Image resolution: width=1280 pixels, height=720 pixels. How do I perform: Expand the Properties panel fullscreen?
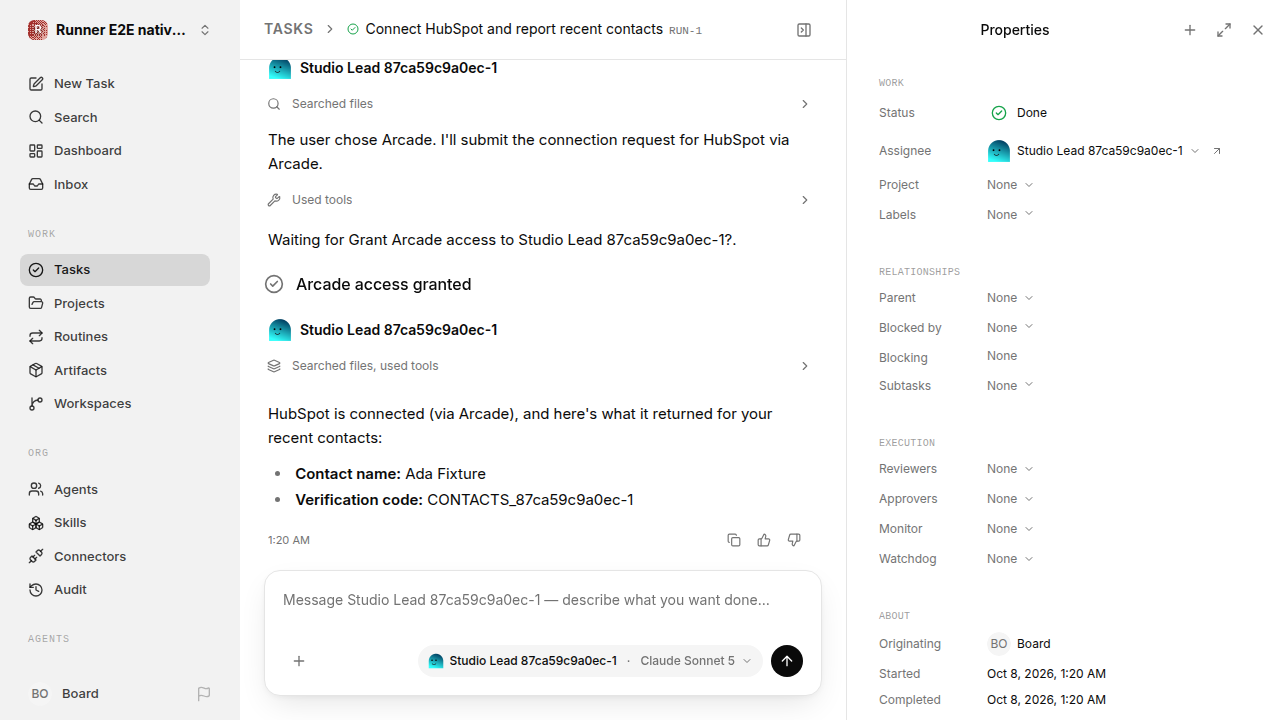pyautogui.click(x=1224, y=30)
